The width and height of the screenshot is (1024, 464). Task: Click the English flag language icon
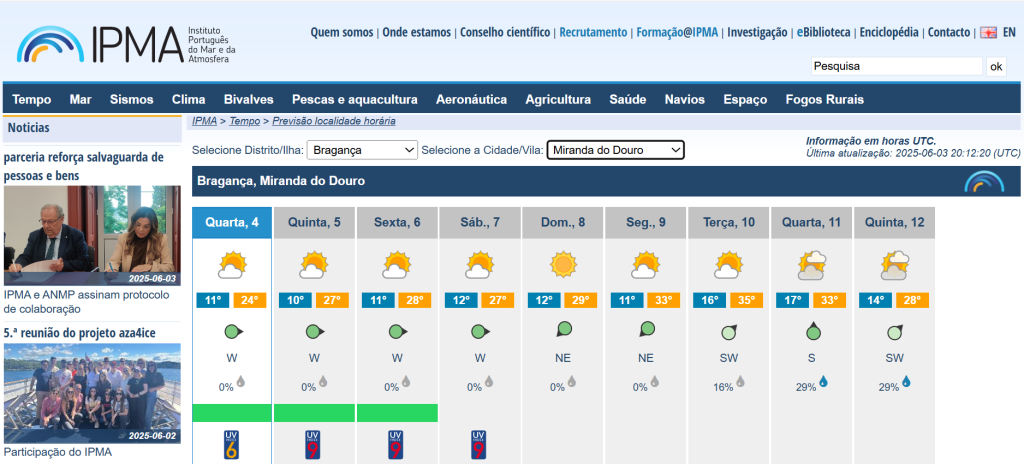click(x=989, y=33)
